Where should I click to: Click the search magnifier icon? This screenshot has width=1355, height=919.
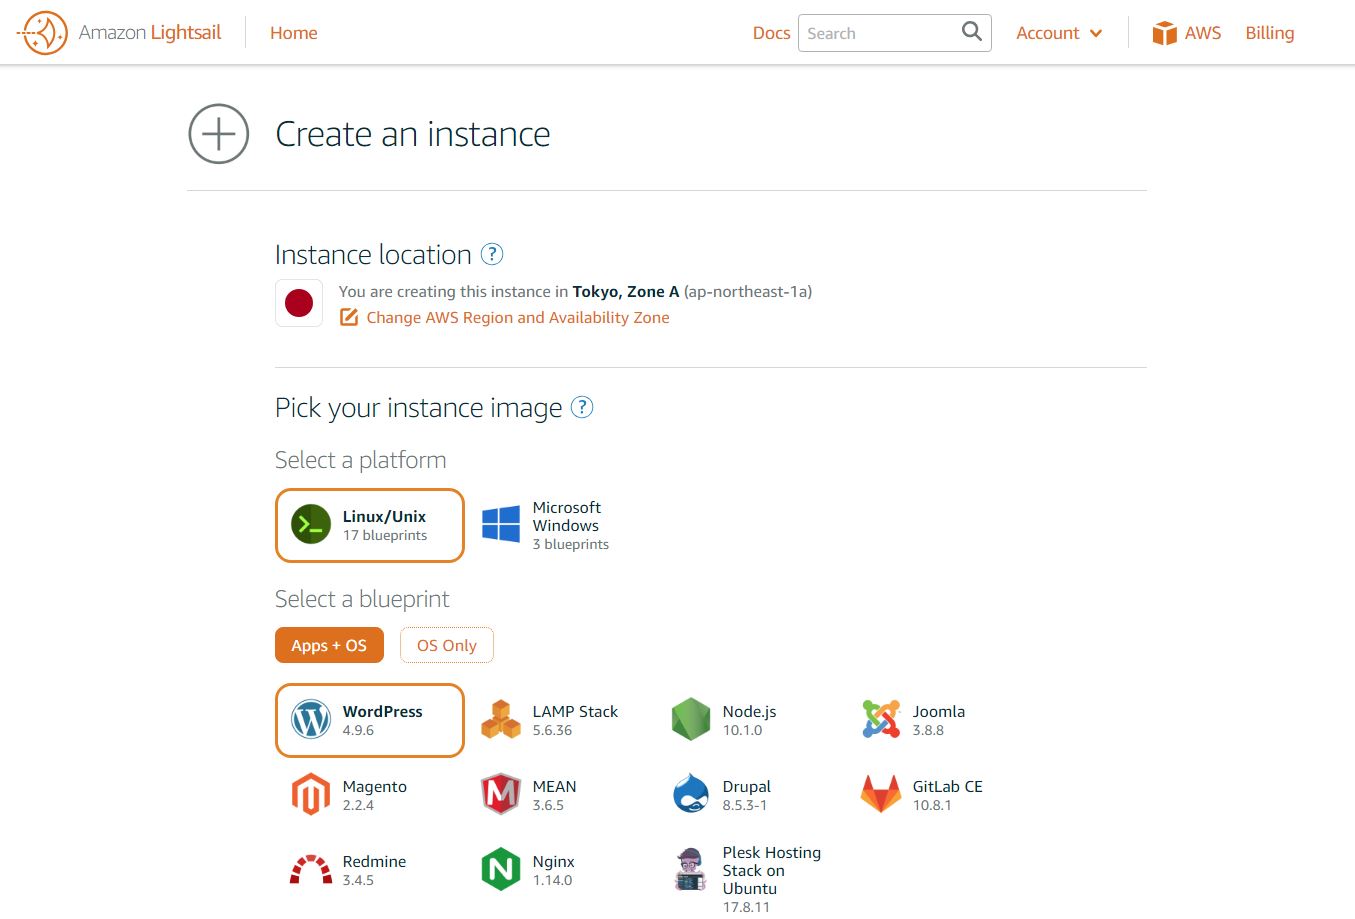pos(971,32)
